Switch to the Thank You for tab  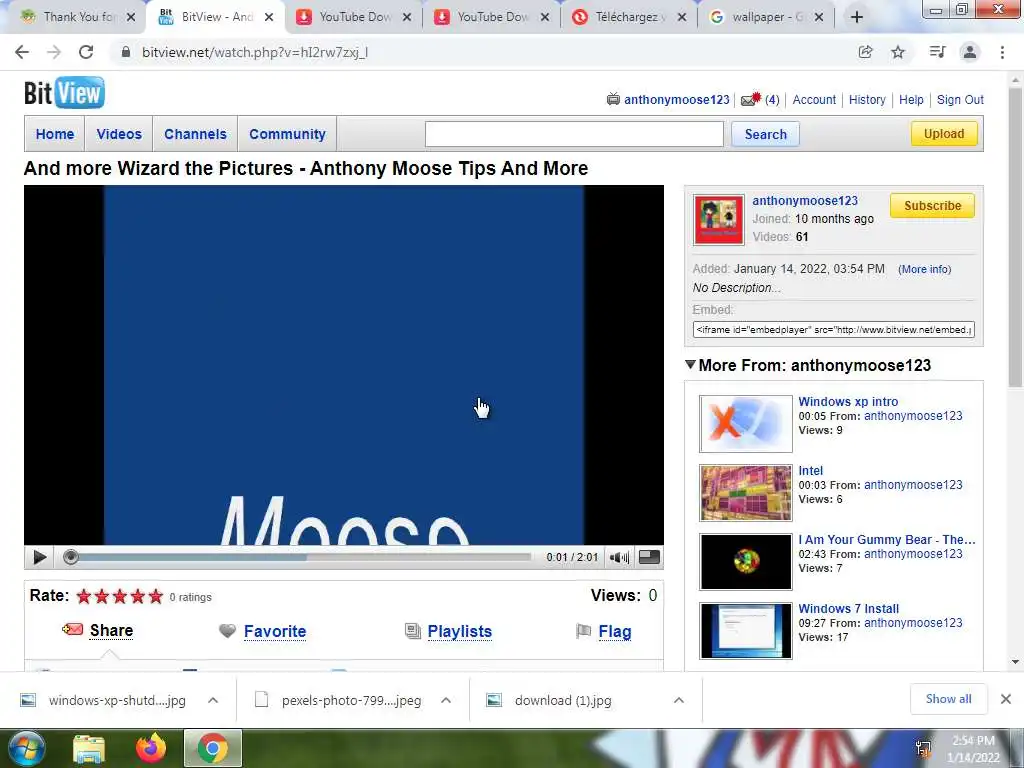coord(75,17)
